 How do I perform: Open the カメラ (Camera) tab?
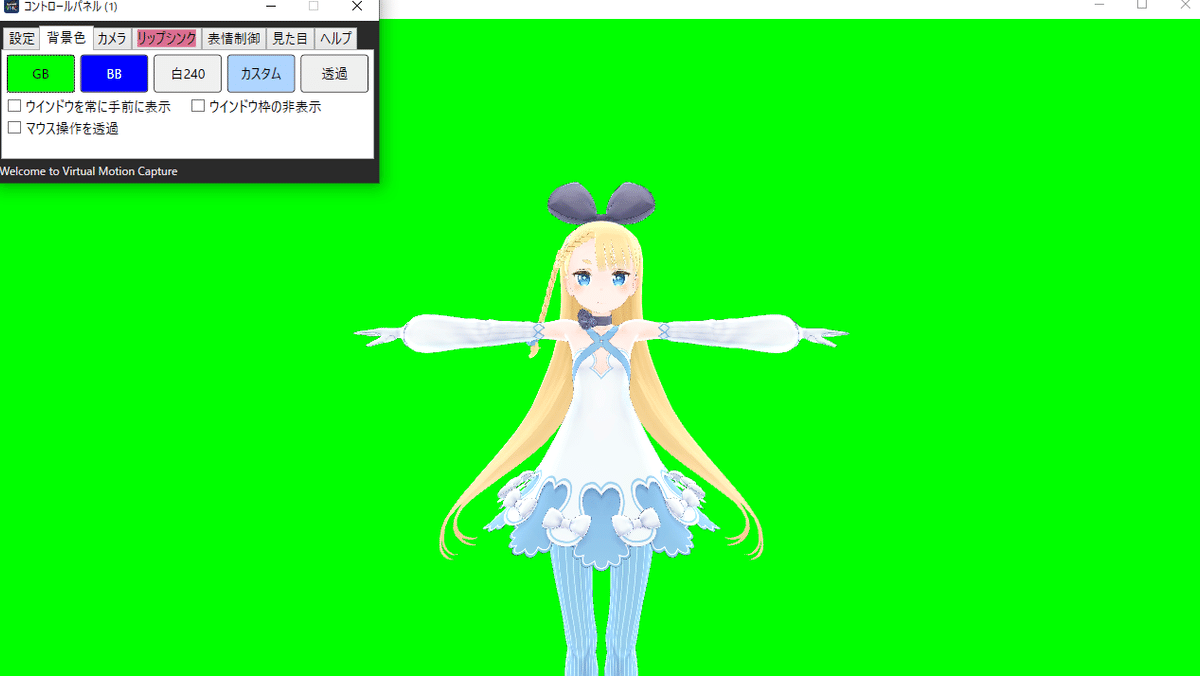[110, 38]
